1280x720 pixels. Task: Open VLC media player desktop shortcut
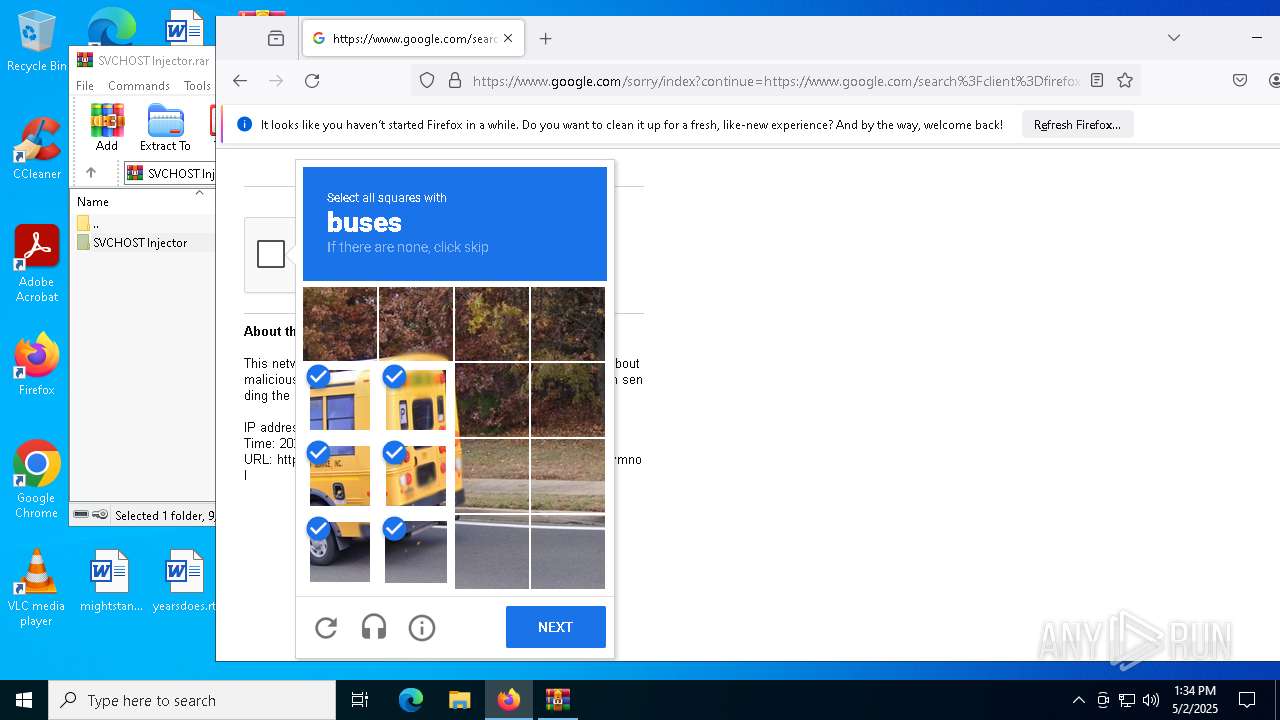tap(36, 588)
